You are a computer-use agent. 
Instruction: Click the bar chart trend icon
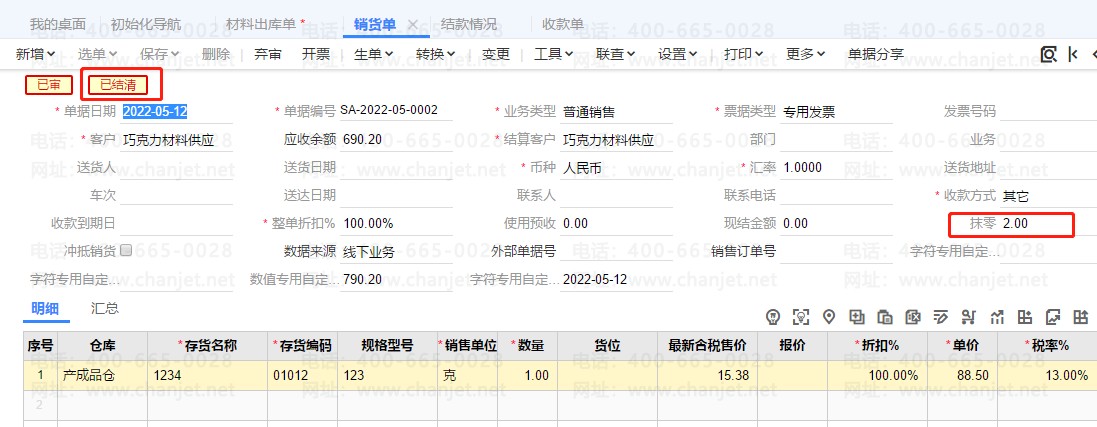[x=998, y=317]
